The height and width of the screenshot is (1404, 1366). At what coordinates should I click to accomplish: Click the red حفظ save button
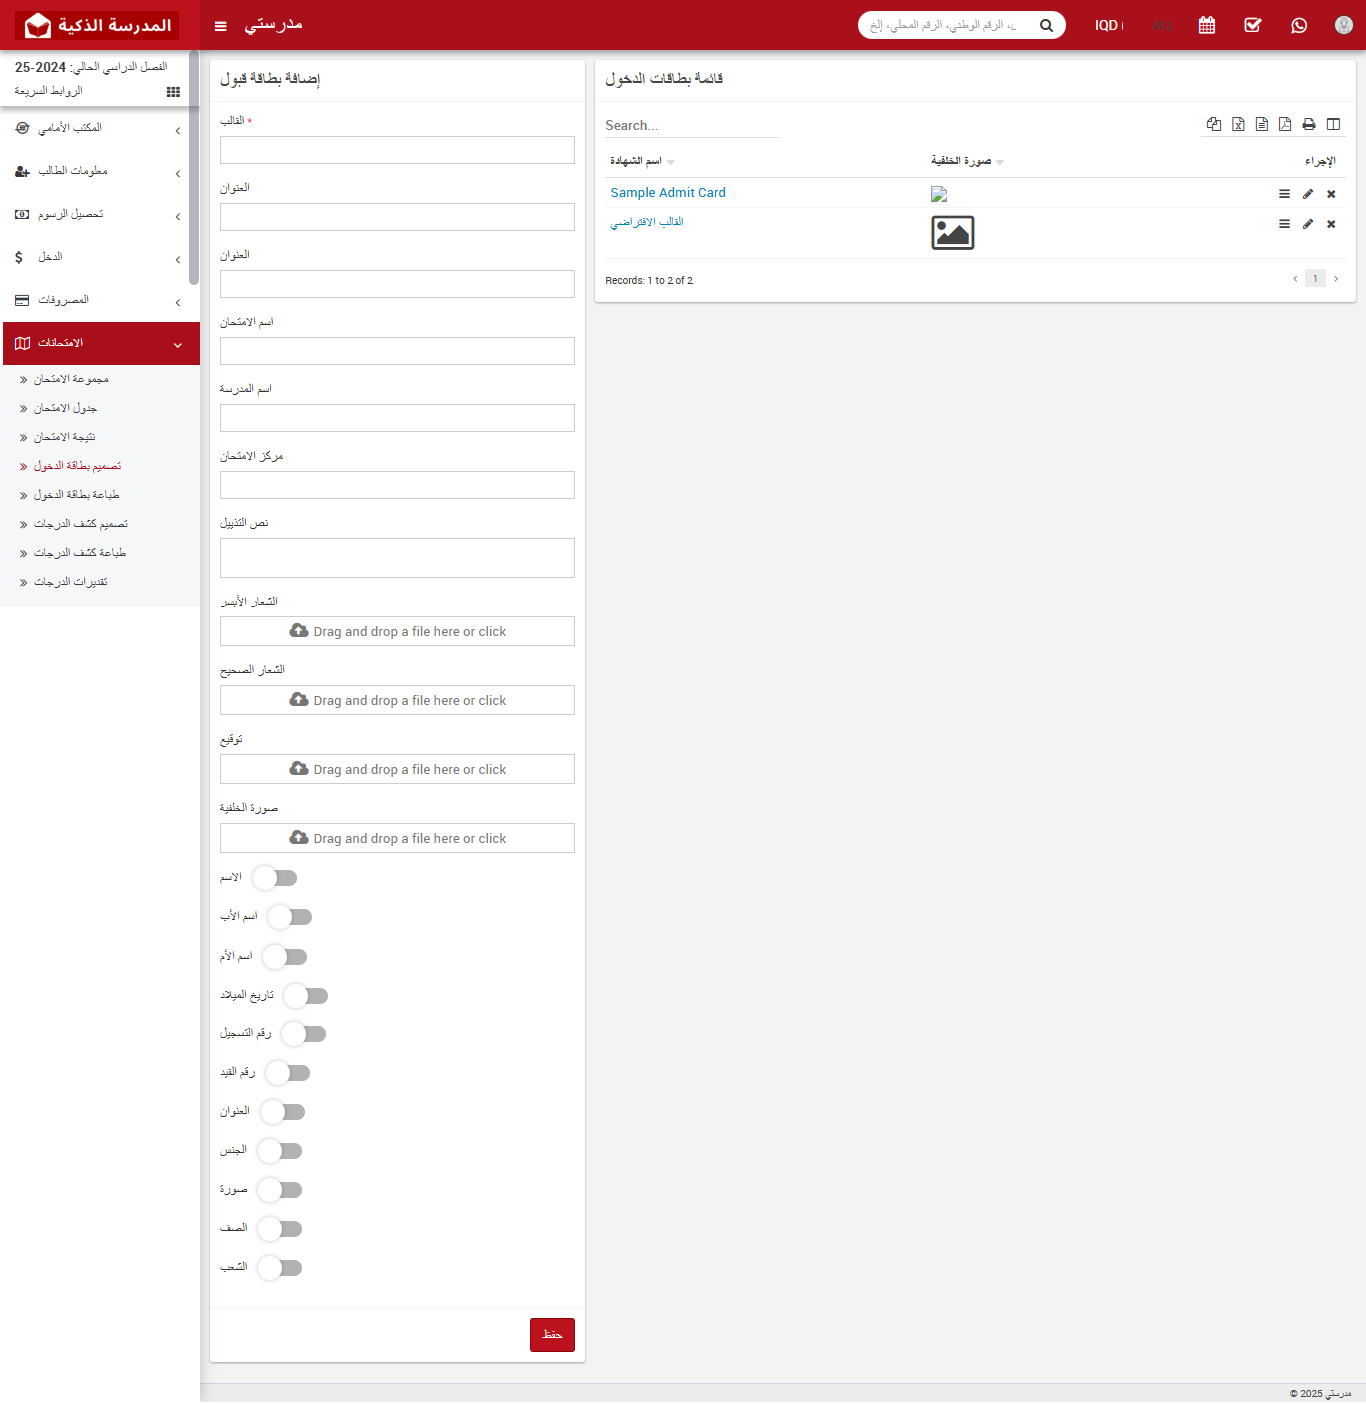552,1335
